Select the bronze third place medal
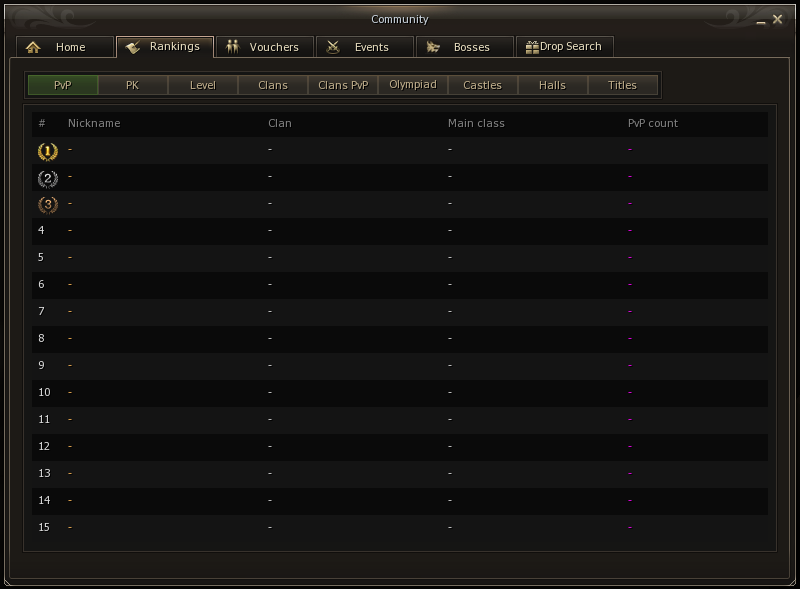The height and width of the screenshot is (589, 800). coord(48,205)
